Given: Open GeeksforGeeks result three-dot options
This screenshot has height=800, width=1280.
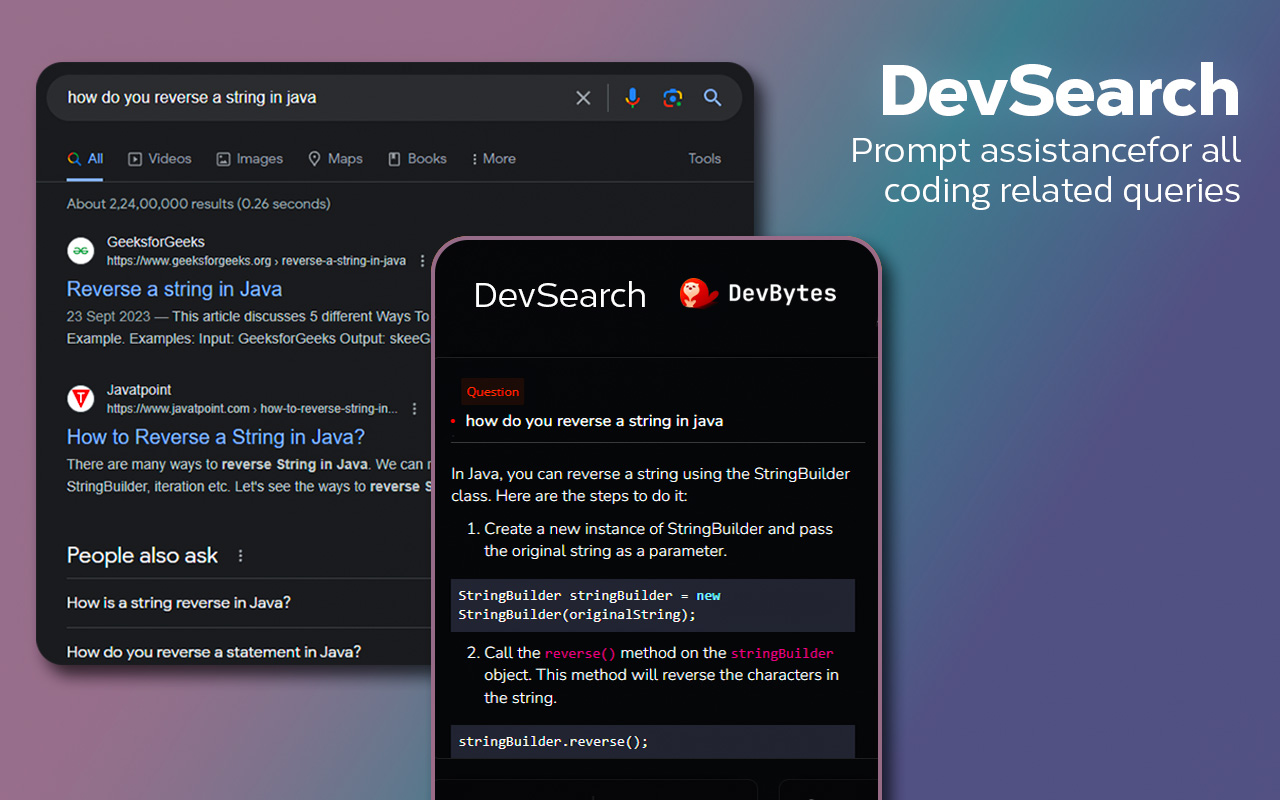Looking at the screenshot, I should coord(422,261).
